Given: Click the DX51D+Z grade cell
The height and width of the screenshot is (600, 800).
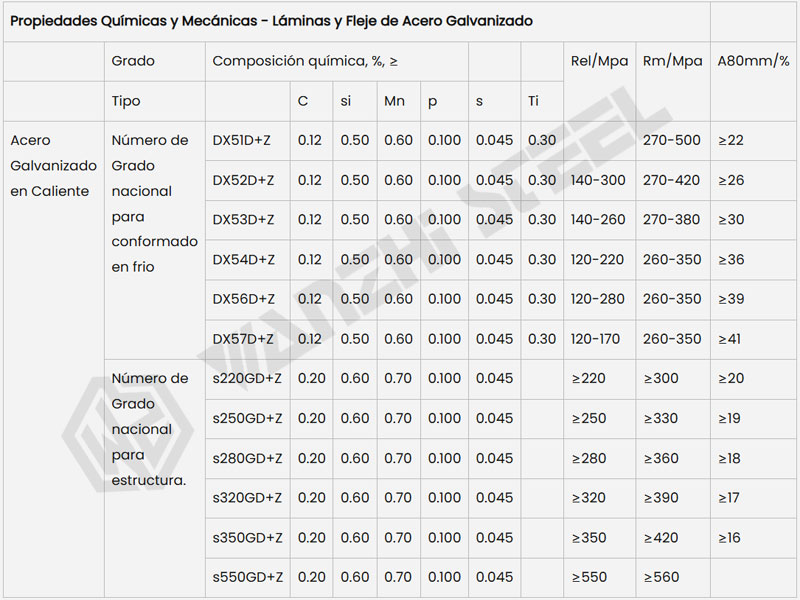Looking at the screenshot, I should [247, 141].
